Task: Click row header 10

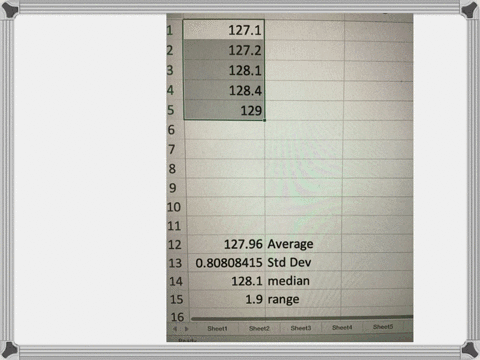Action: pos(177,207)
